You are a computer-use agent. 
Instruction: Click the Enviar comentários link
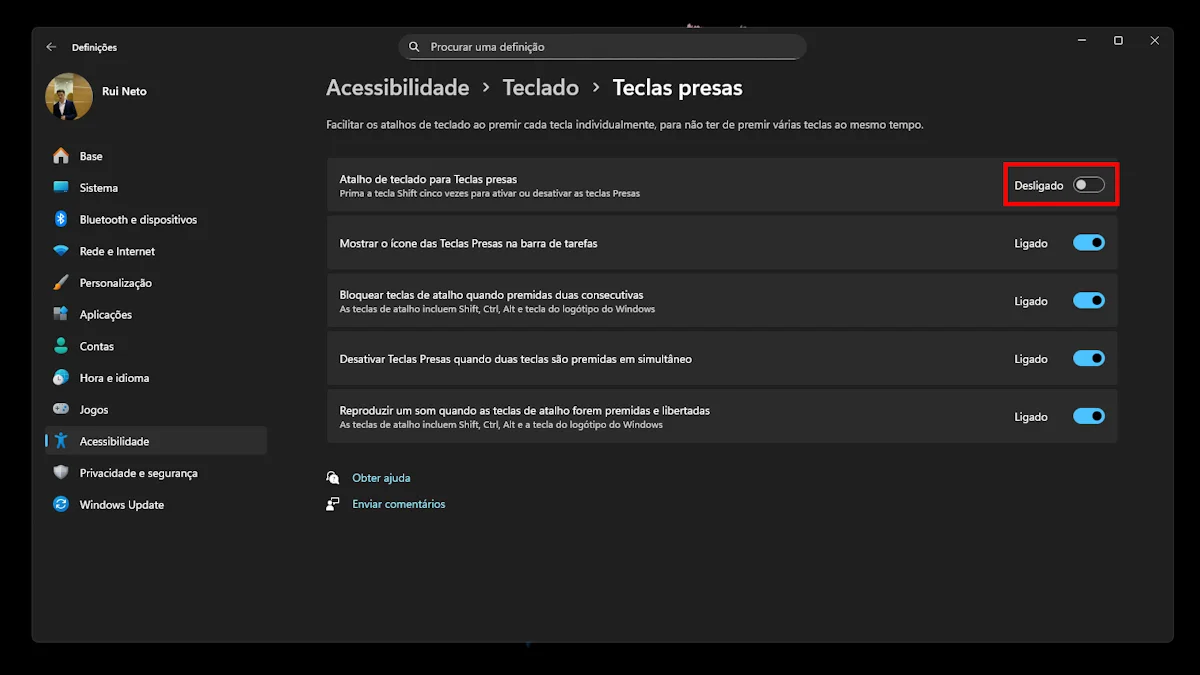tap(398, 504)
